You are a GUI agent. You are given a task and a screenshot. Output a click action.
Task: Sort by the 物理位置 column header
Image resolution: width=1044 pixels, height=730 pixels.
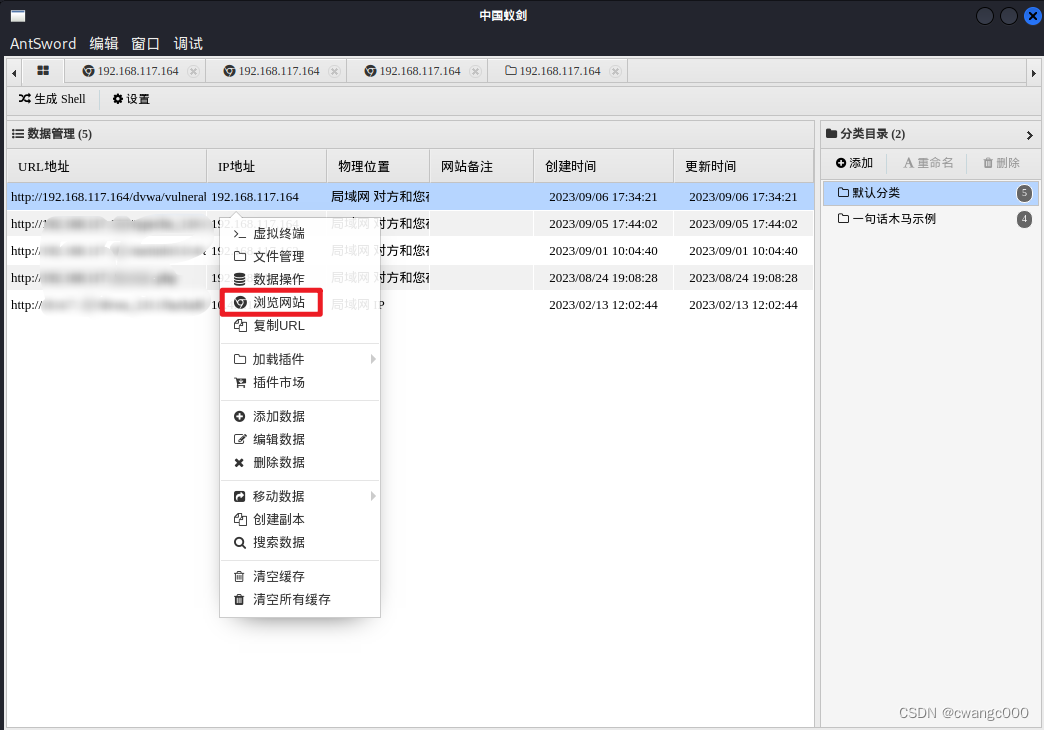tap(378, 167)
